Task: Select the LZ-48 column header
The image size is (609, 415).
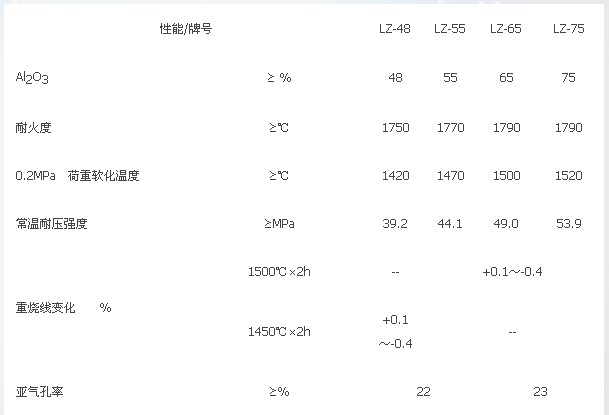Action: [395, 29]
